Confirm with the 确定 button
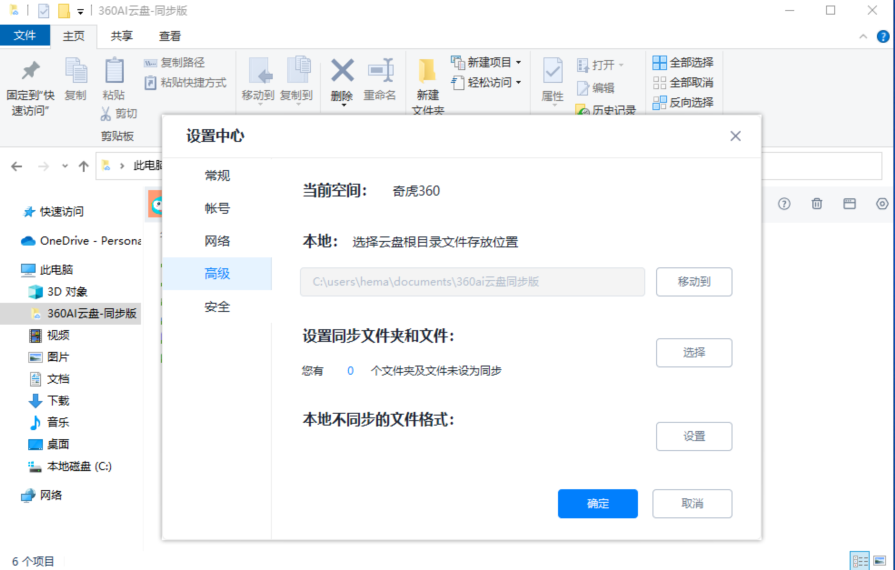The height and width of the screenshot is (570, 895). [598, 504]
